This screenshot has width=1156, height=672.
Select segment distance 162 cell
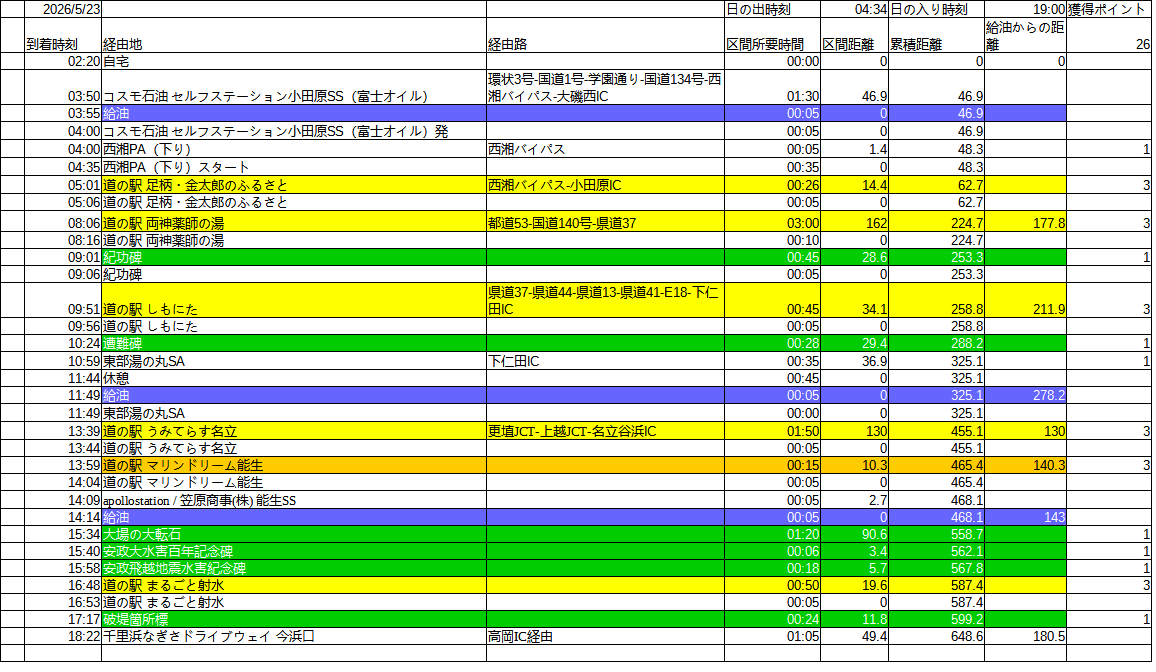854,222
